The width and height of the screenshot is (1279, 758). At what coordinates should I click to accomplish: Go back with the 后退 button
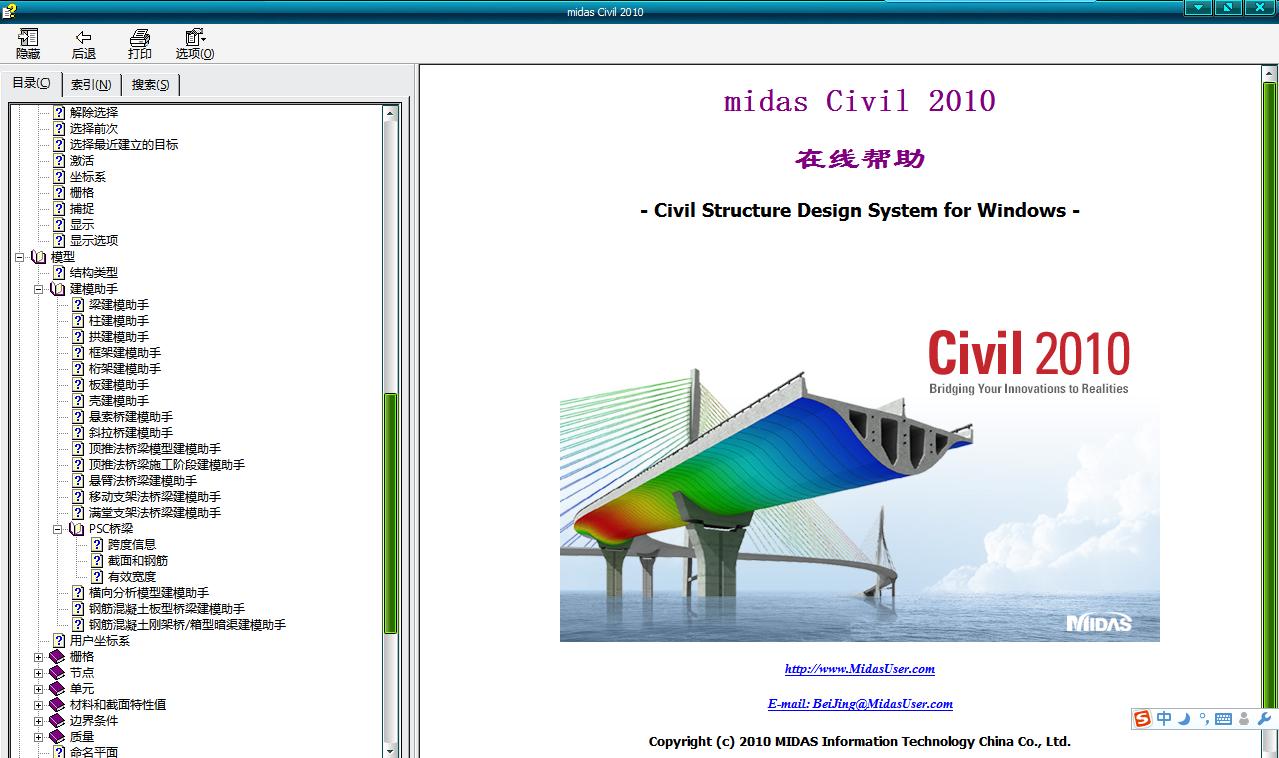pos(84,44)
